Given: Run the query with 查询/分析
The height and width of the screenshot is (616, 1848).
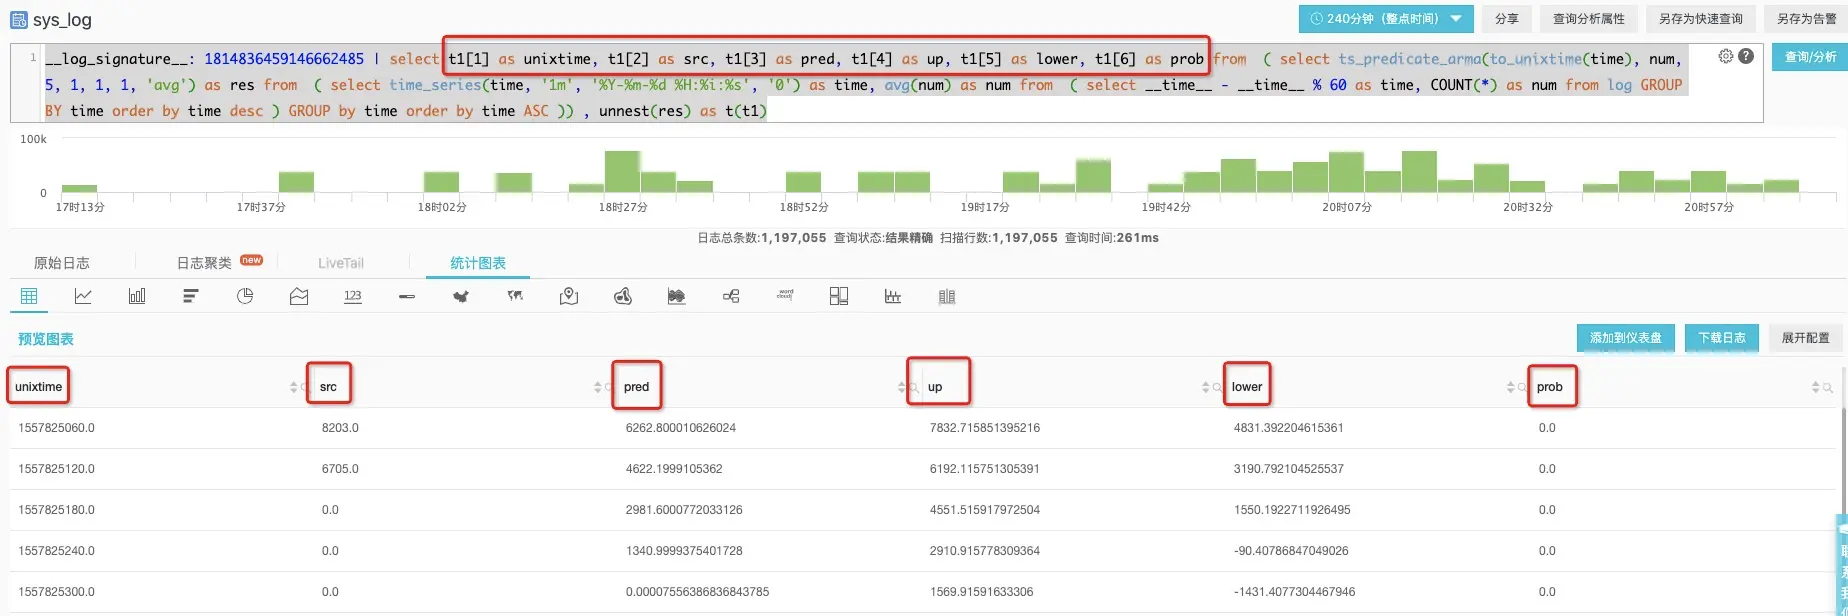Looking at the screenshot, I should pyautogui.click(x=1810, y=57).
